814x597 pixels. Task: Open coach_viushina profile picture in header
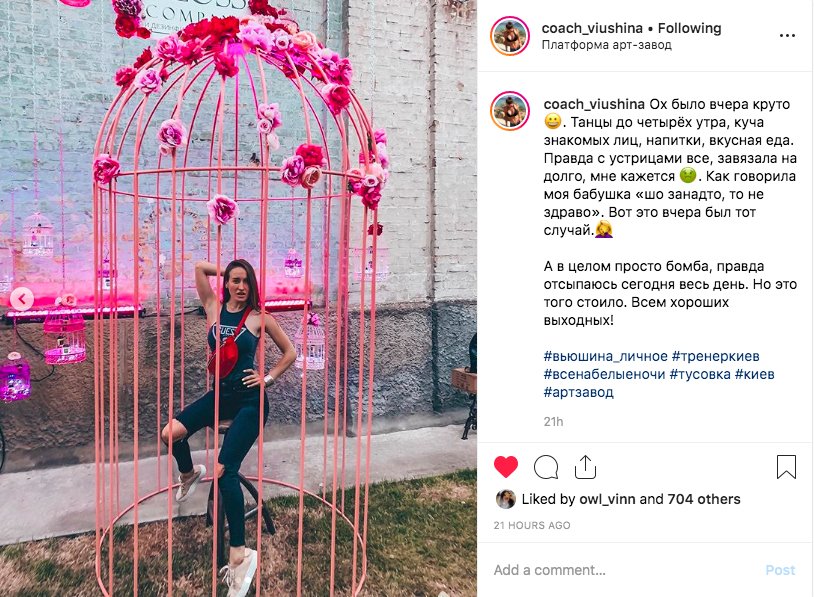pos(510,36)
